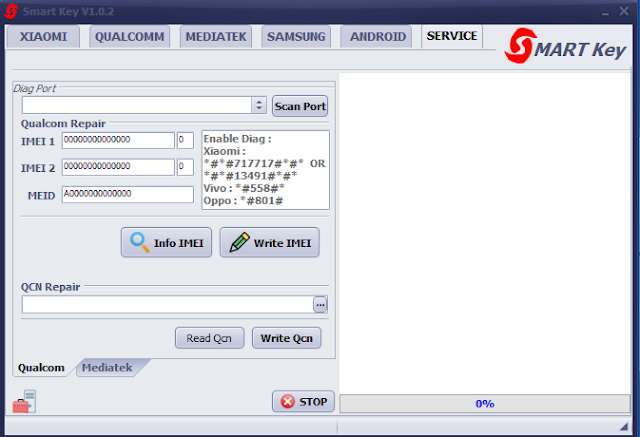The height and width of the screenshot is (437, 640).
Task: Click the white log output panel
Action: 485,233
